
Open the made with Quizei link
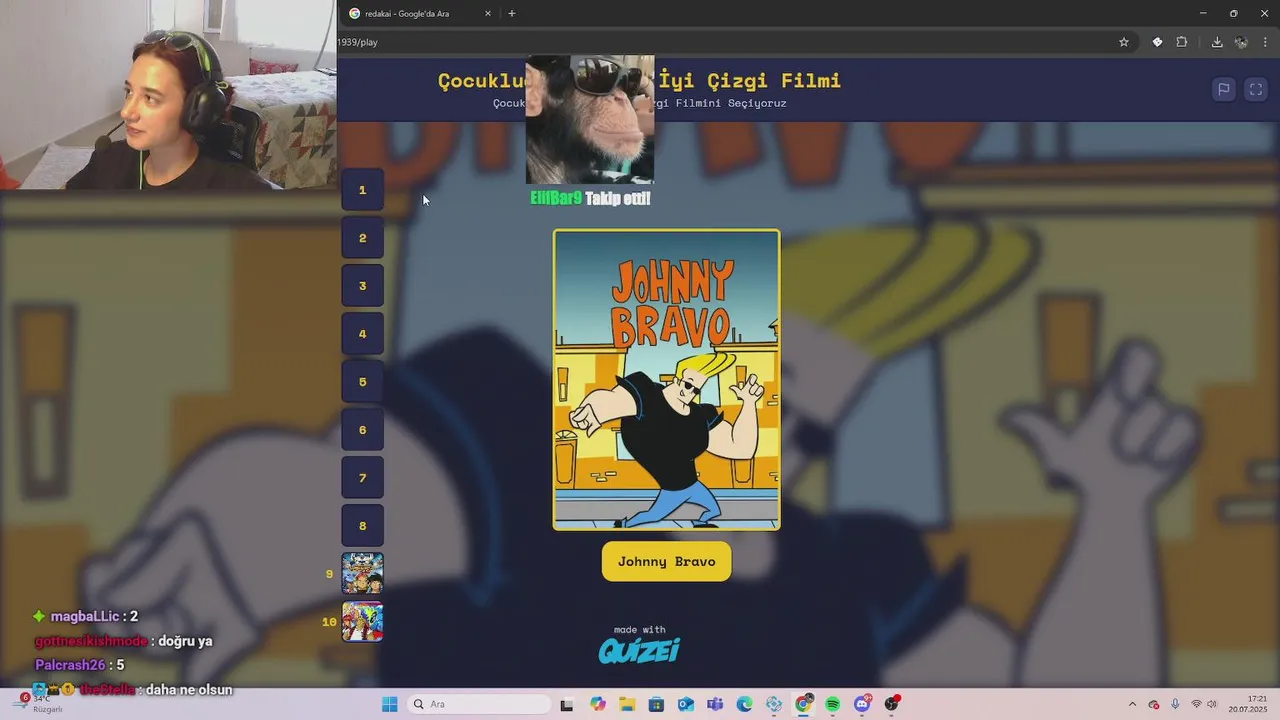point(639,645)
